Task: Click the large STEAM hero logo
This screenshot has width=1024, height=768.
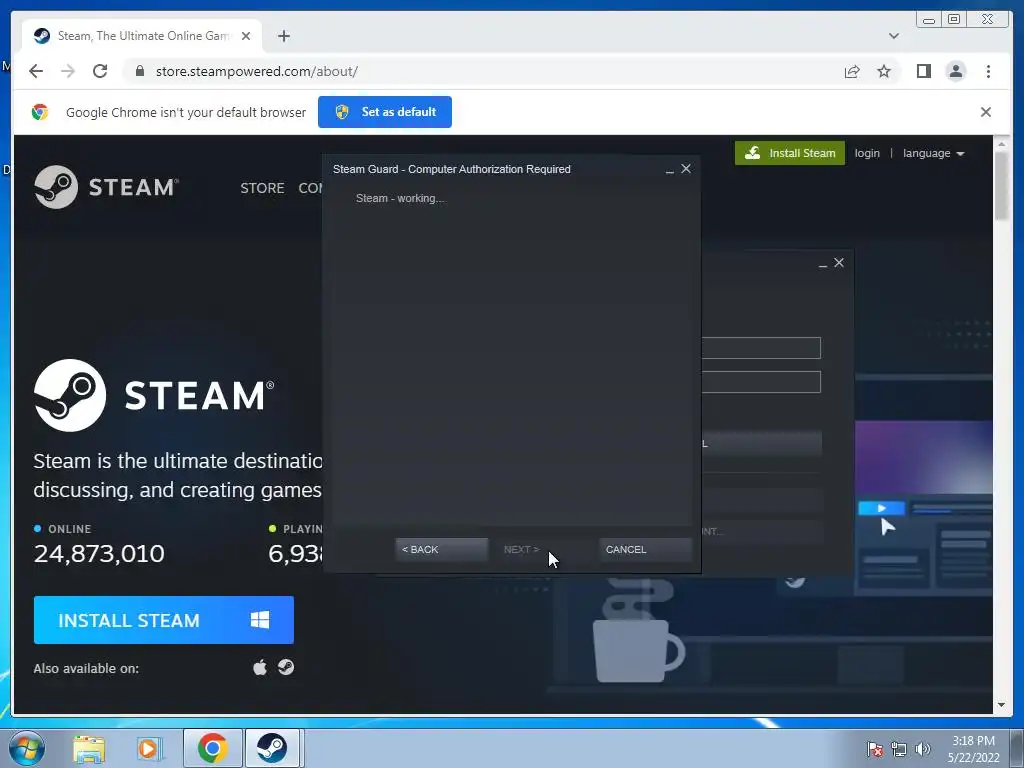Action: coord(154,395)
